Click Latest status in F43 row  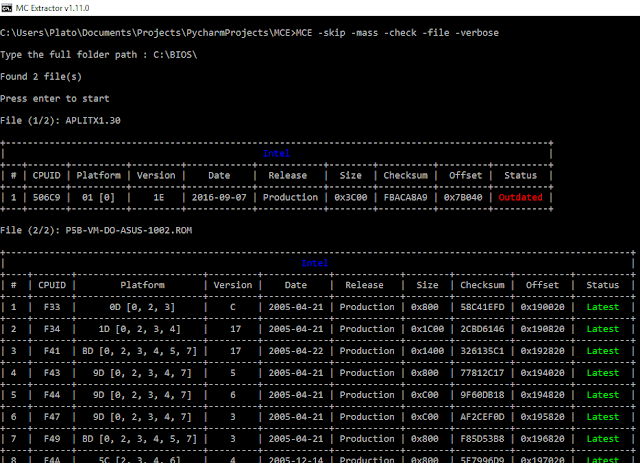[603, 373]
